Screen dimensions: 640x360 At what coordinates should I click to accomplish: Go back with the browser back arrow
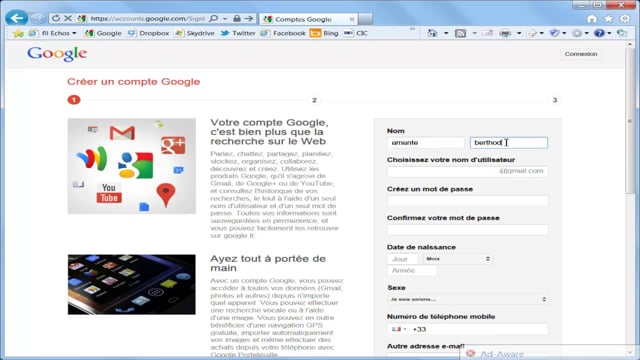[16, 18]
